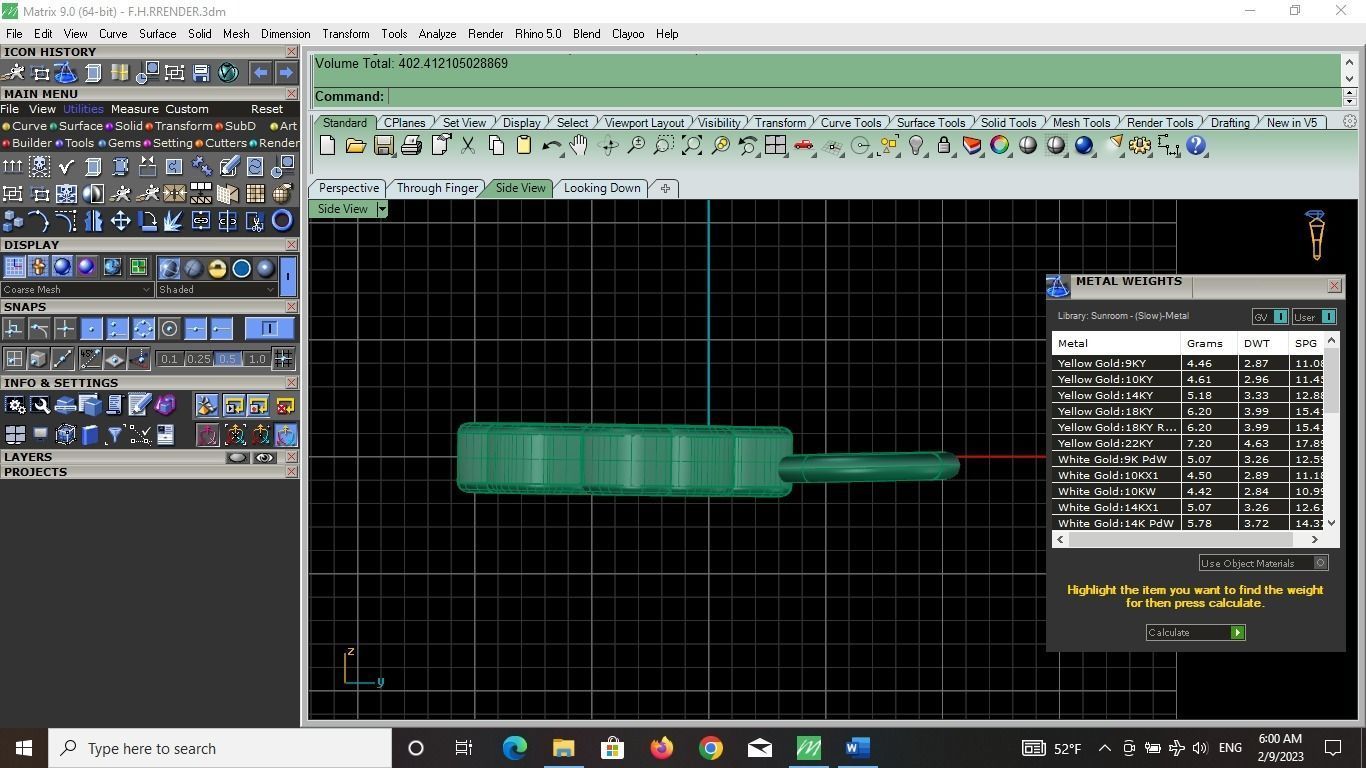The height and width of the screenshot is (768, 1366).
Task: Click the forward arrow in Icon History
Action: 286,72
